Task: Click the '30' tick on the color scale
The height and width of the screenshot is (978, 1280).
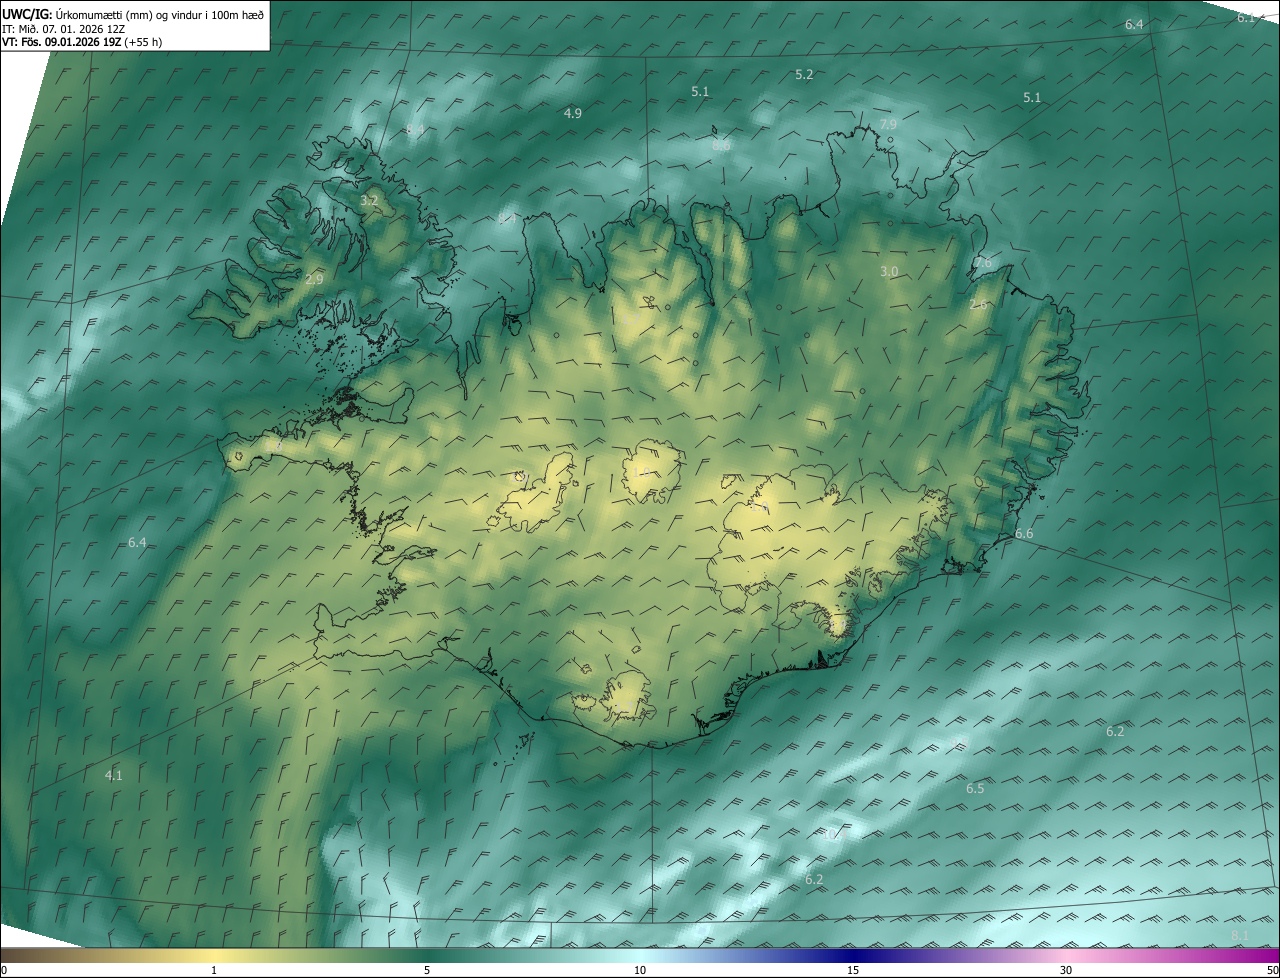Action: [x=1066, y=970]
